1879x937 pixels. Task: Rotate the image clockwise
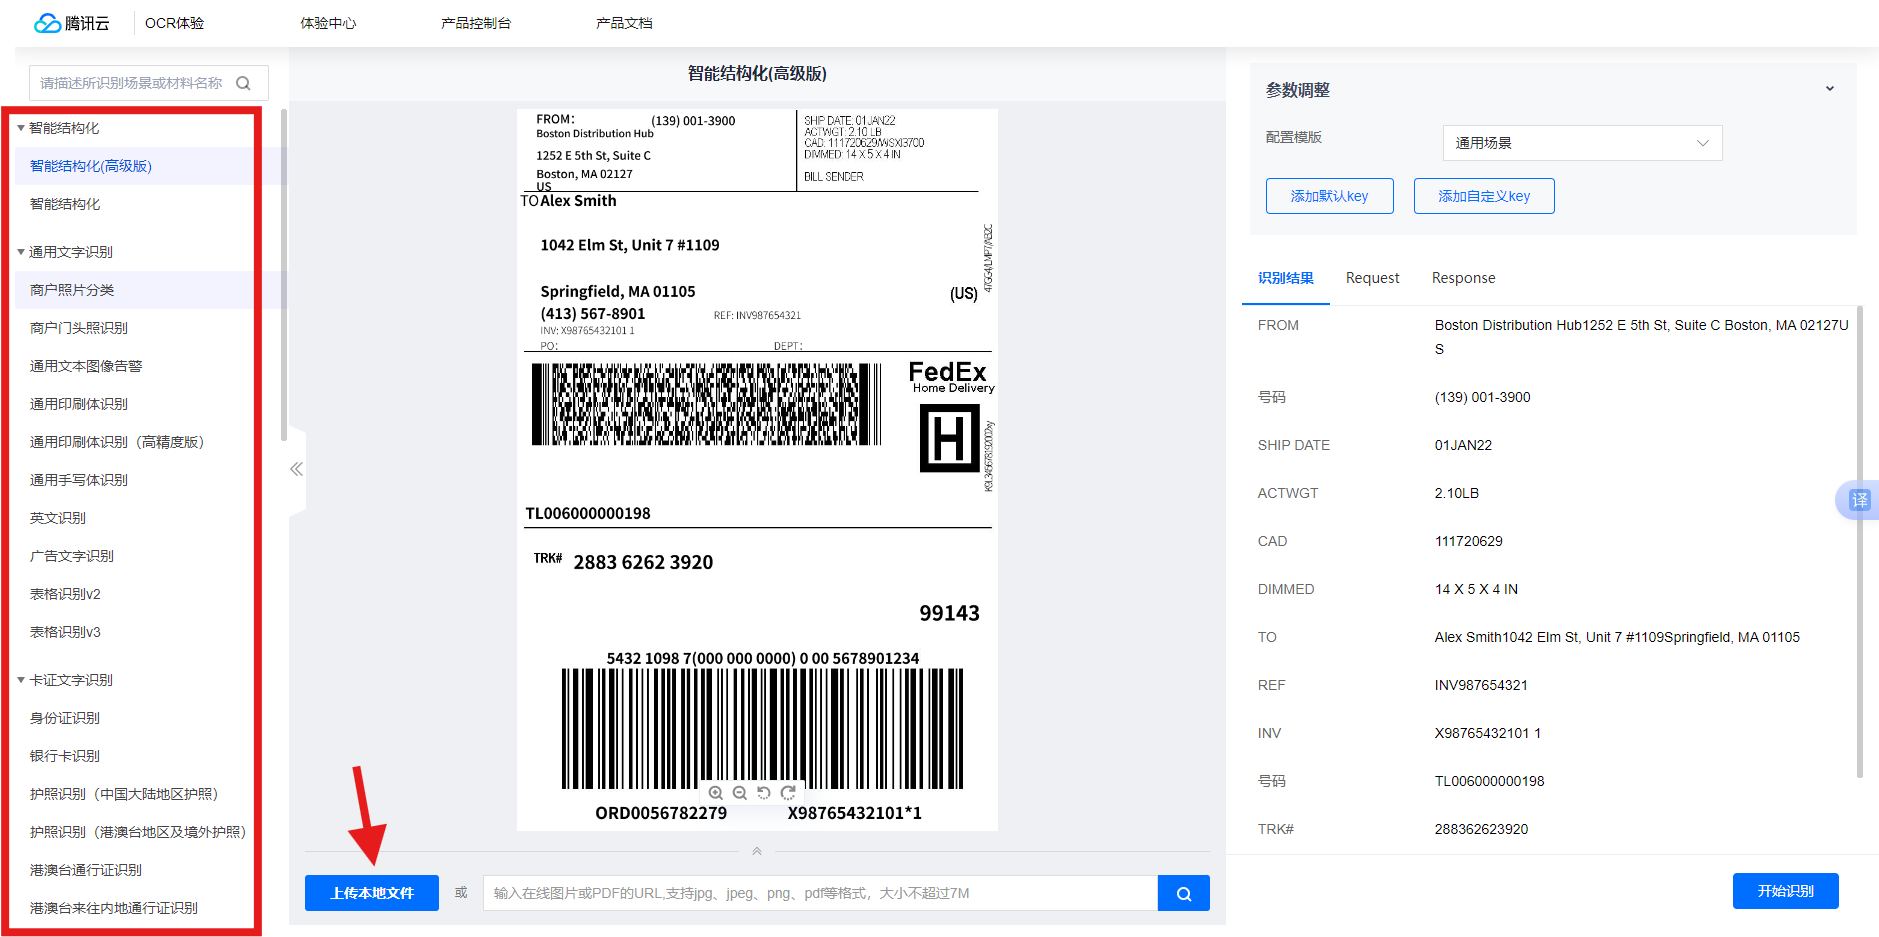[788, 792]
